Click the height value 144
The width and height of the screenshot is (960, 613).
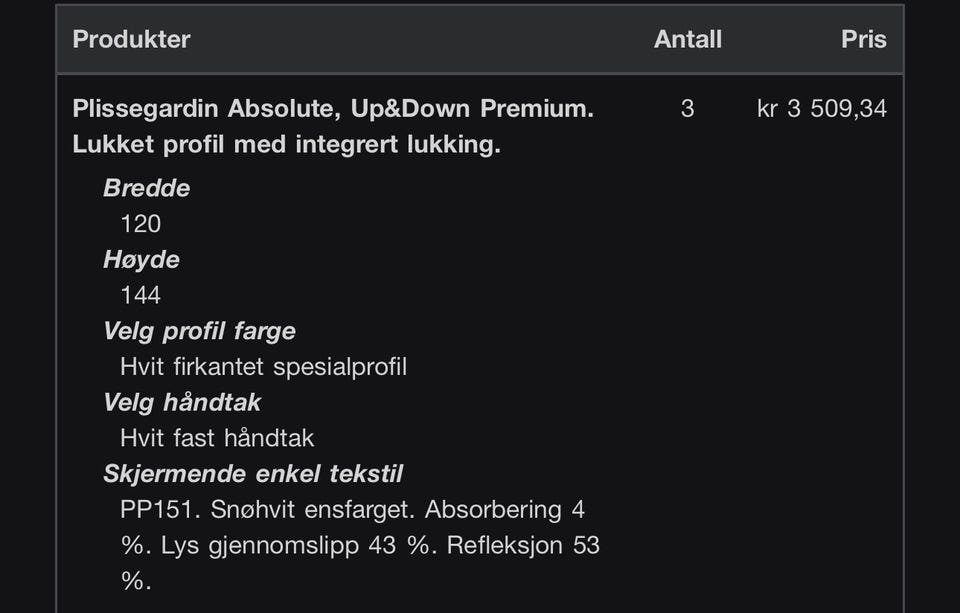coord(141,296)
